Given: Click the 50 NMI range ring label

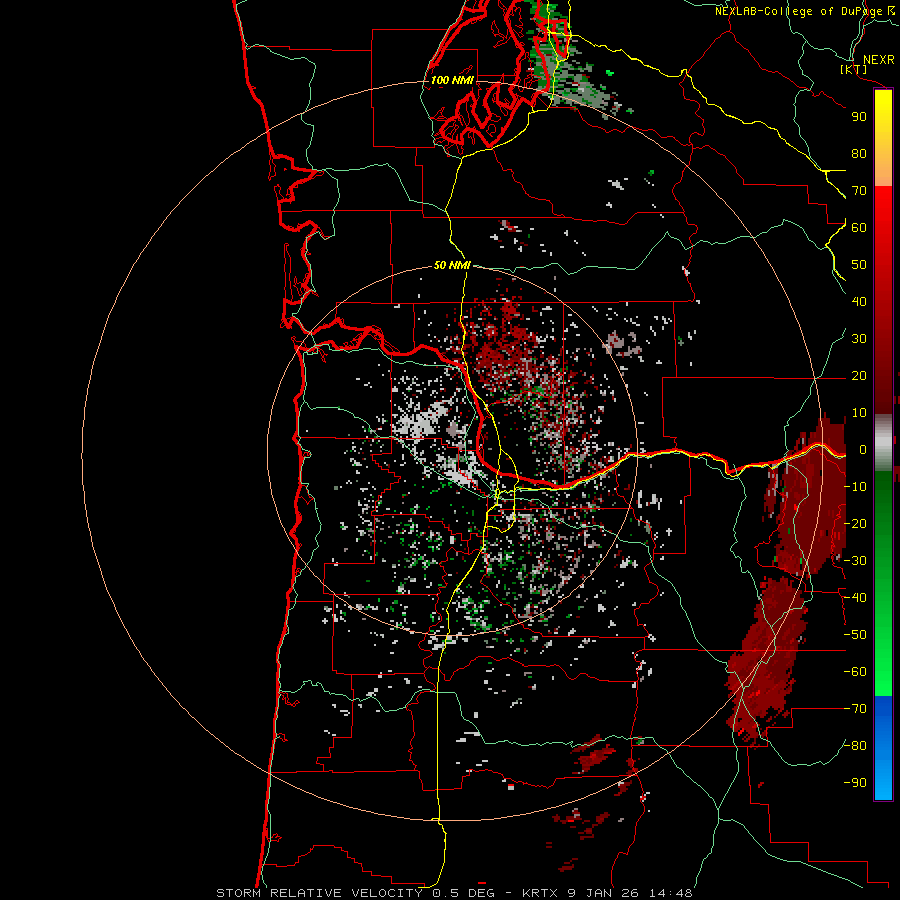Looking at the screenshot, I should [x=452, y=265].
